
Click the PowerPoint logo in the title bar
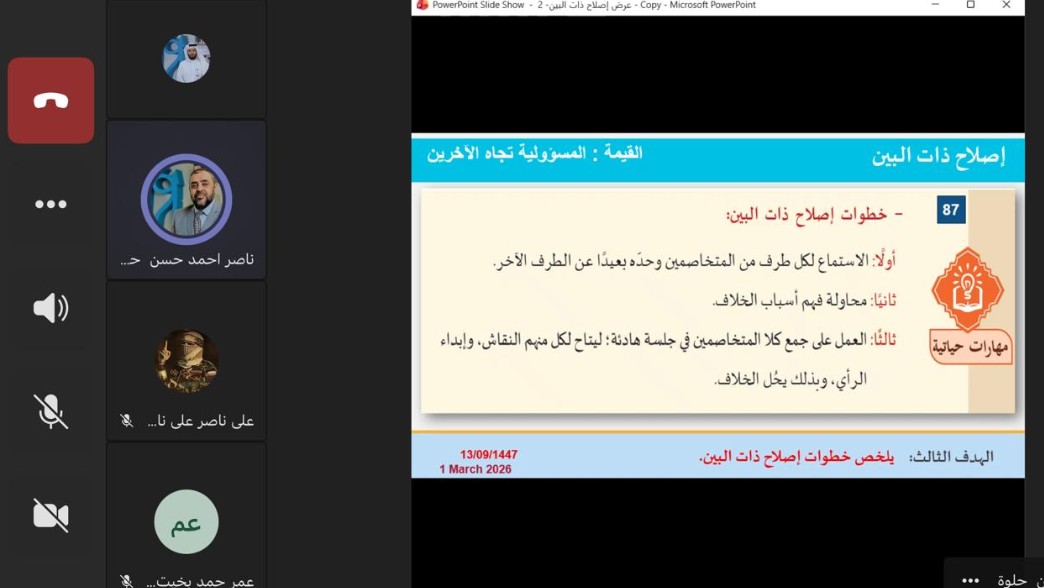pos(422,6)
